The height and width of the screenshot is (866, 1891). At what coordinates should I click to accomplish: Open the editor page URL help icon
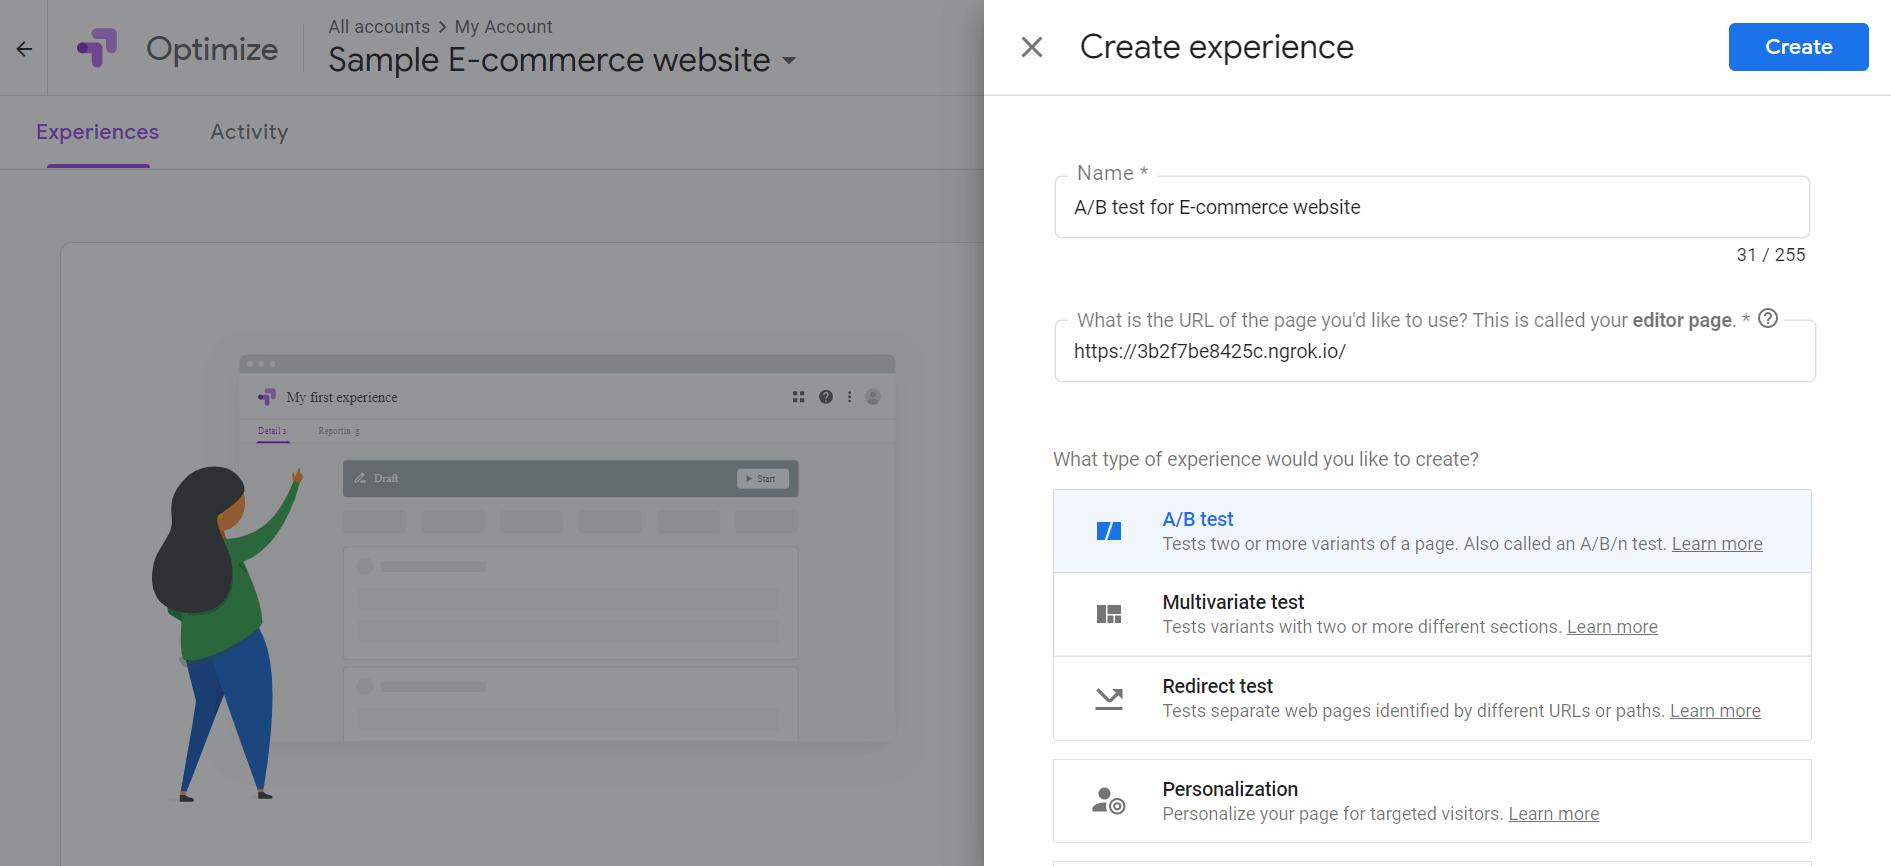pyautogui.click(x=1768, y=318)
